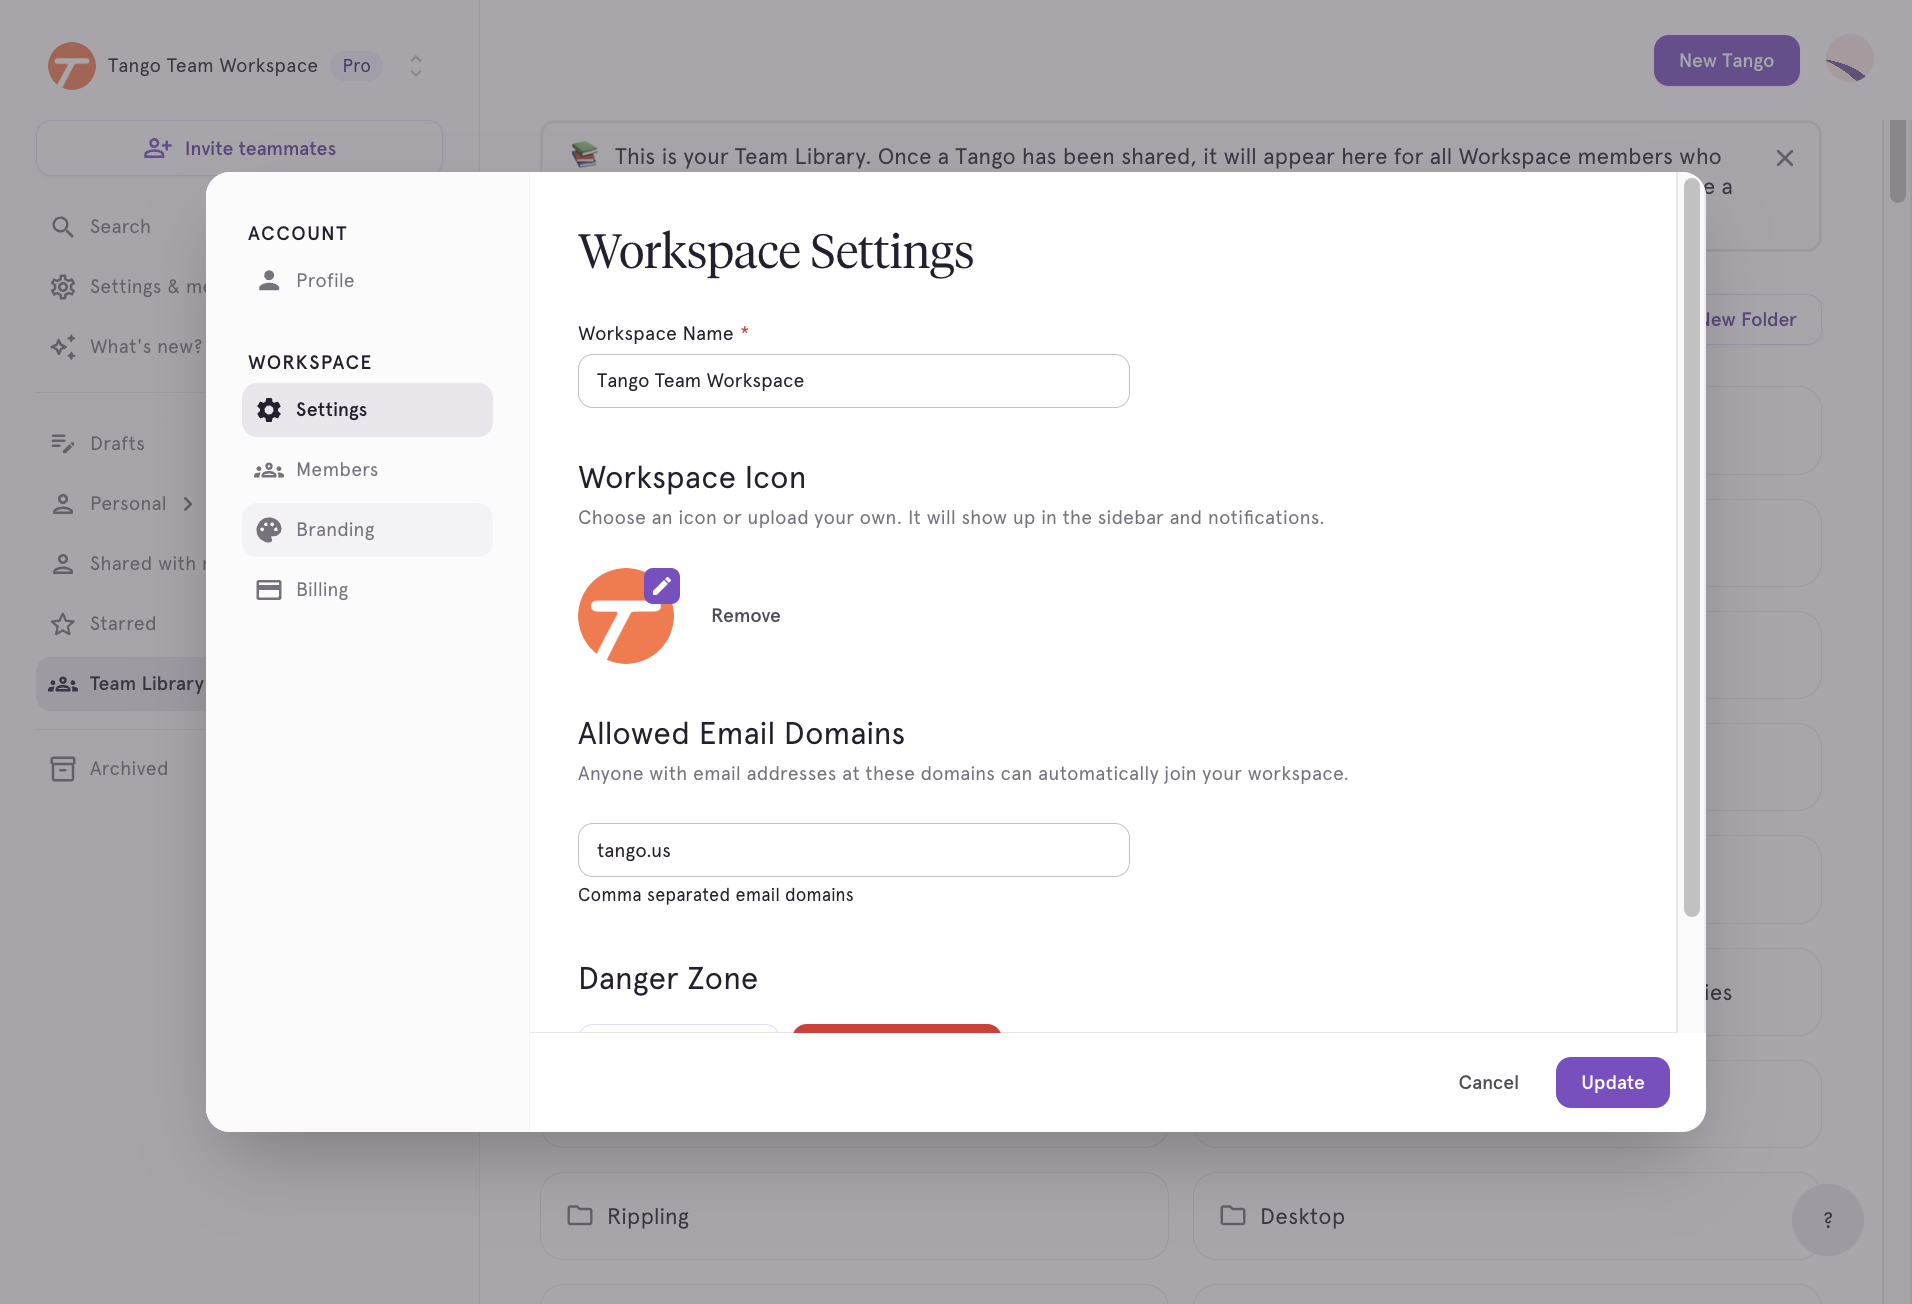Click the Rippling folder icon
1912x1304 pixels.
click(x=580, y=1216)
